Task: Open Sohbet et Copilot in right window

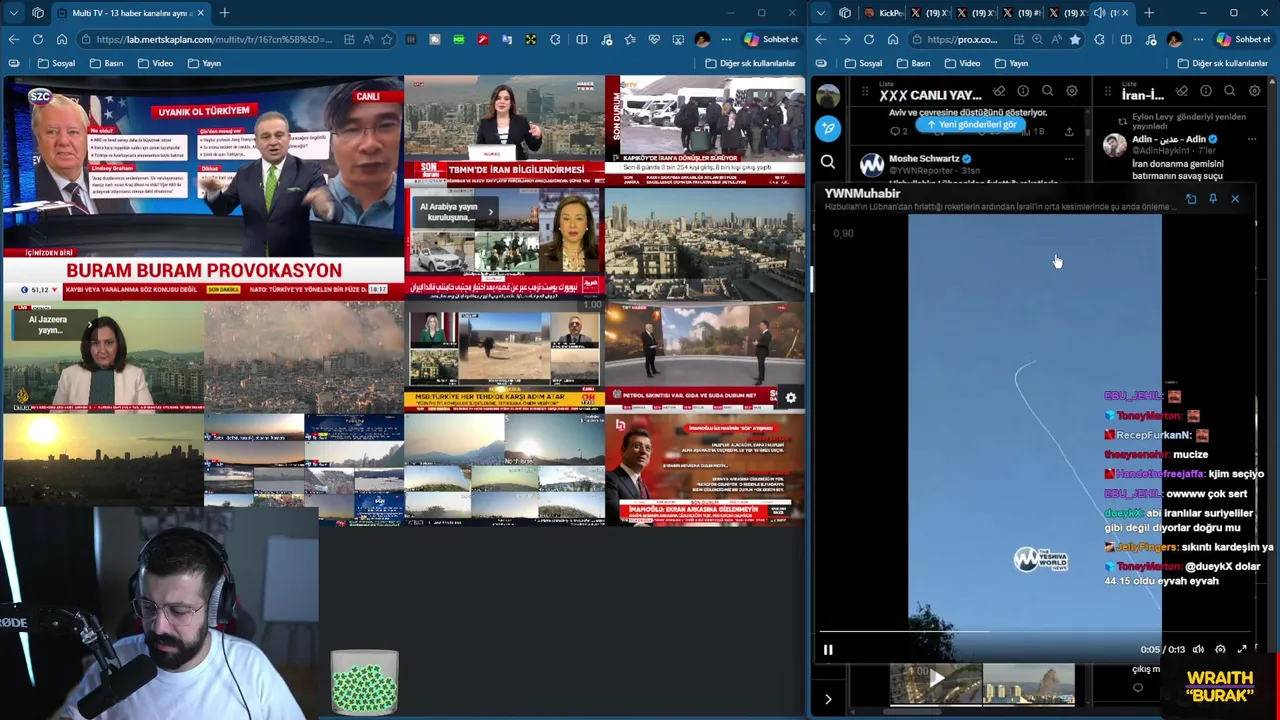Action: [1245, 39]
